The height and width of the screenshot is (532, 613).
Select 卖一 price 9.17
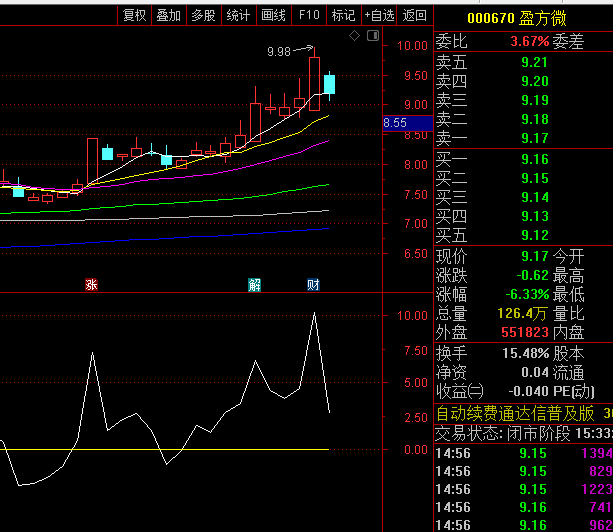535,138
